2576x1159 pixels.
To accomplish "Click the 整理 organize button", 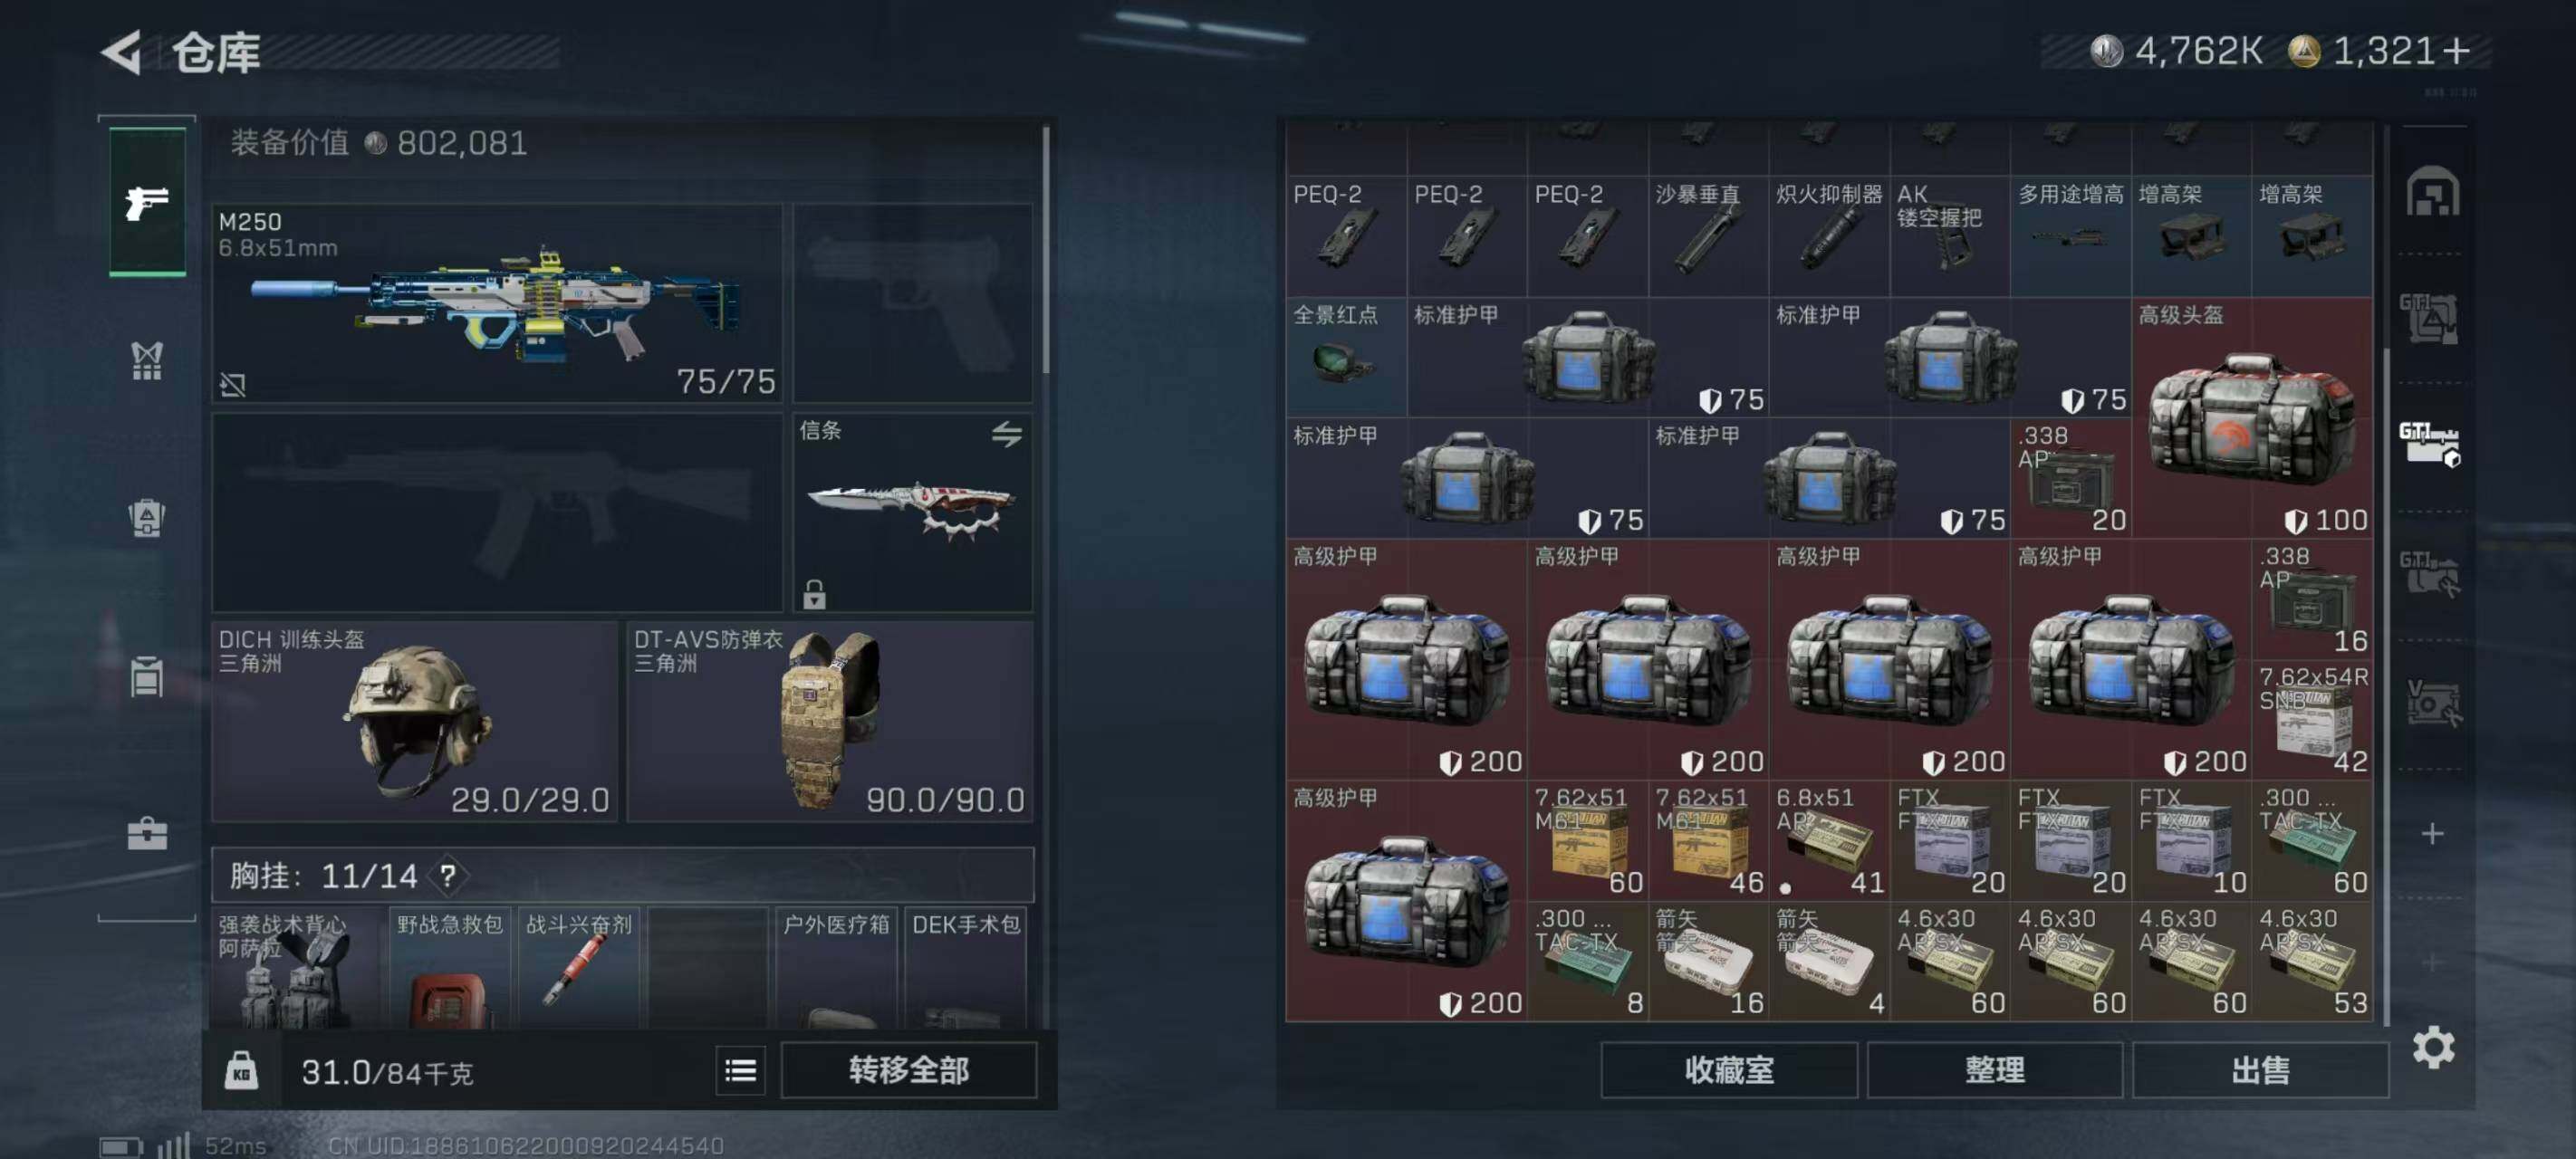I will coord(1994,1071).
